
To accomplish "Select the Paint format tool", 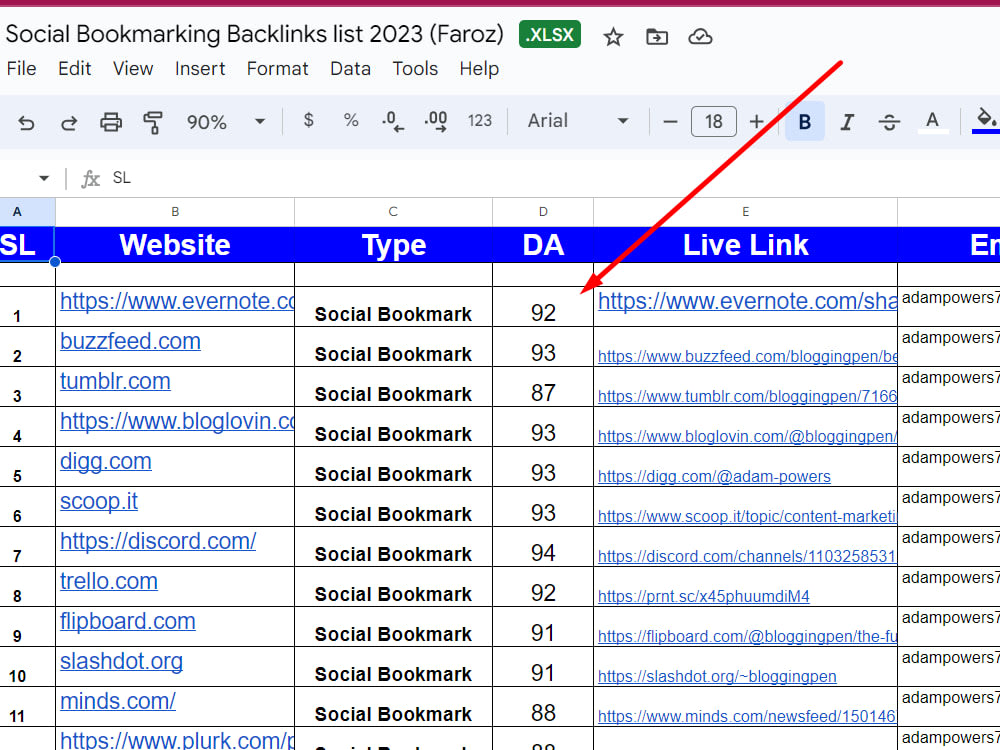I will point(153,122).
